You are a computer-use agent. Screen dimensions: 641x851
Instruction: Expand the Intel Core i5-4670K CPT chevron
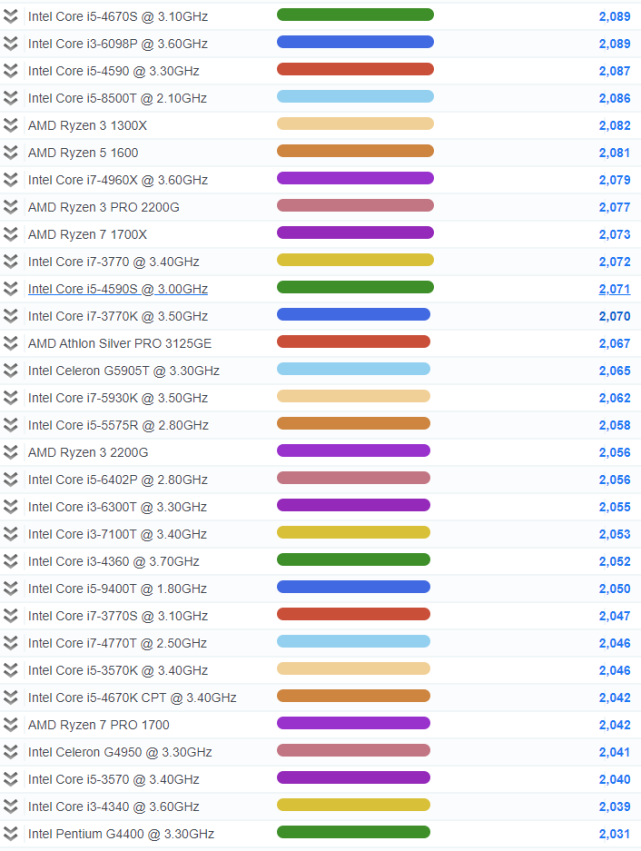coord(10,697)
